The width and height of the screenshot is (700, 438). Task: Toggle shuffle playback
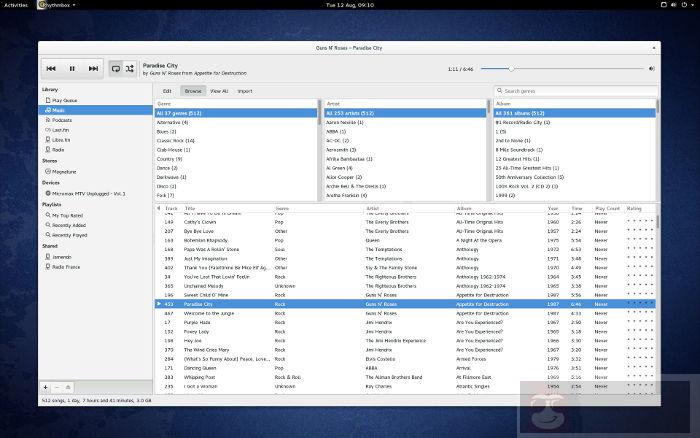pyautogui.click(x=130, y=69)
